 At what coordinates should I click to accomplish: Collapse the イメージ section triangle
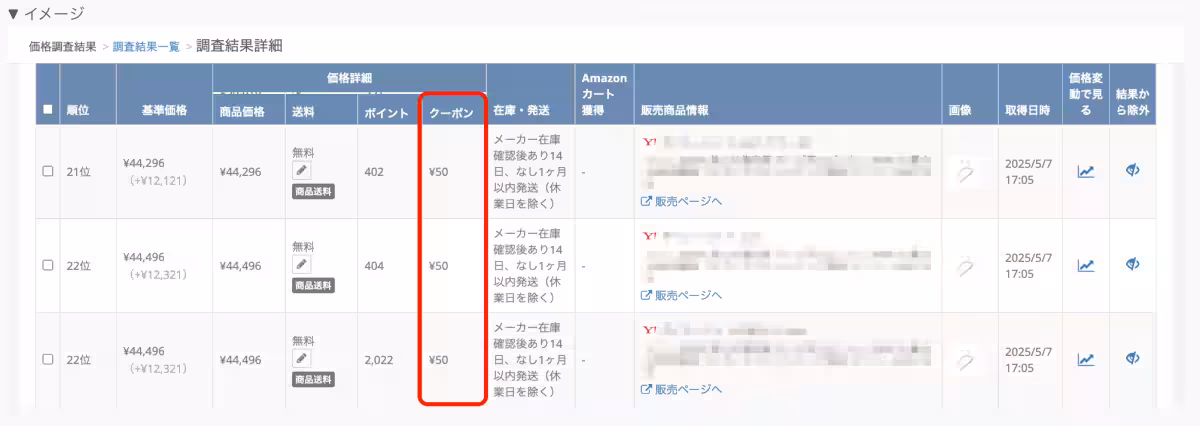tap(12, 14)
